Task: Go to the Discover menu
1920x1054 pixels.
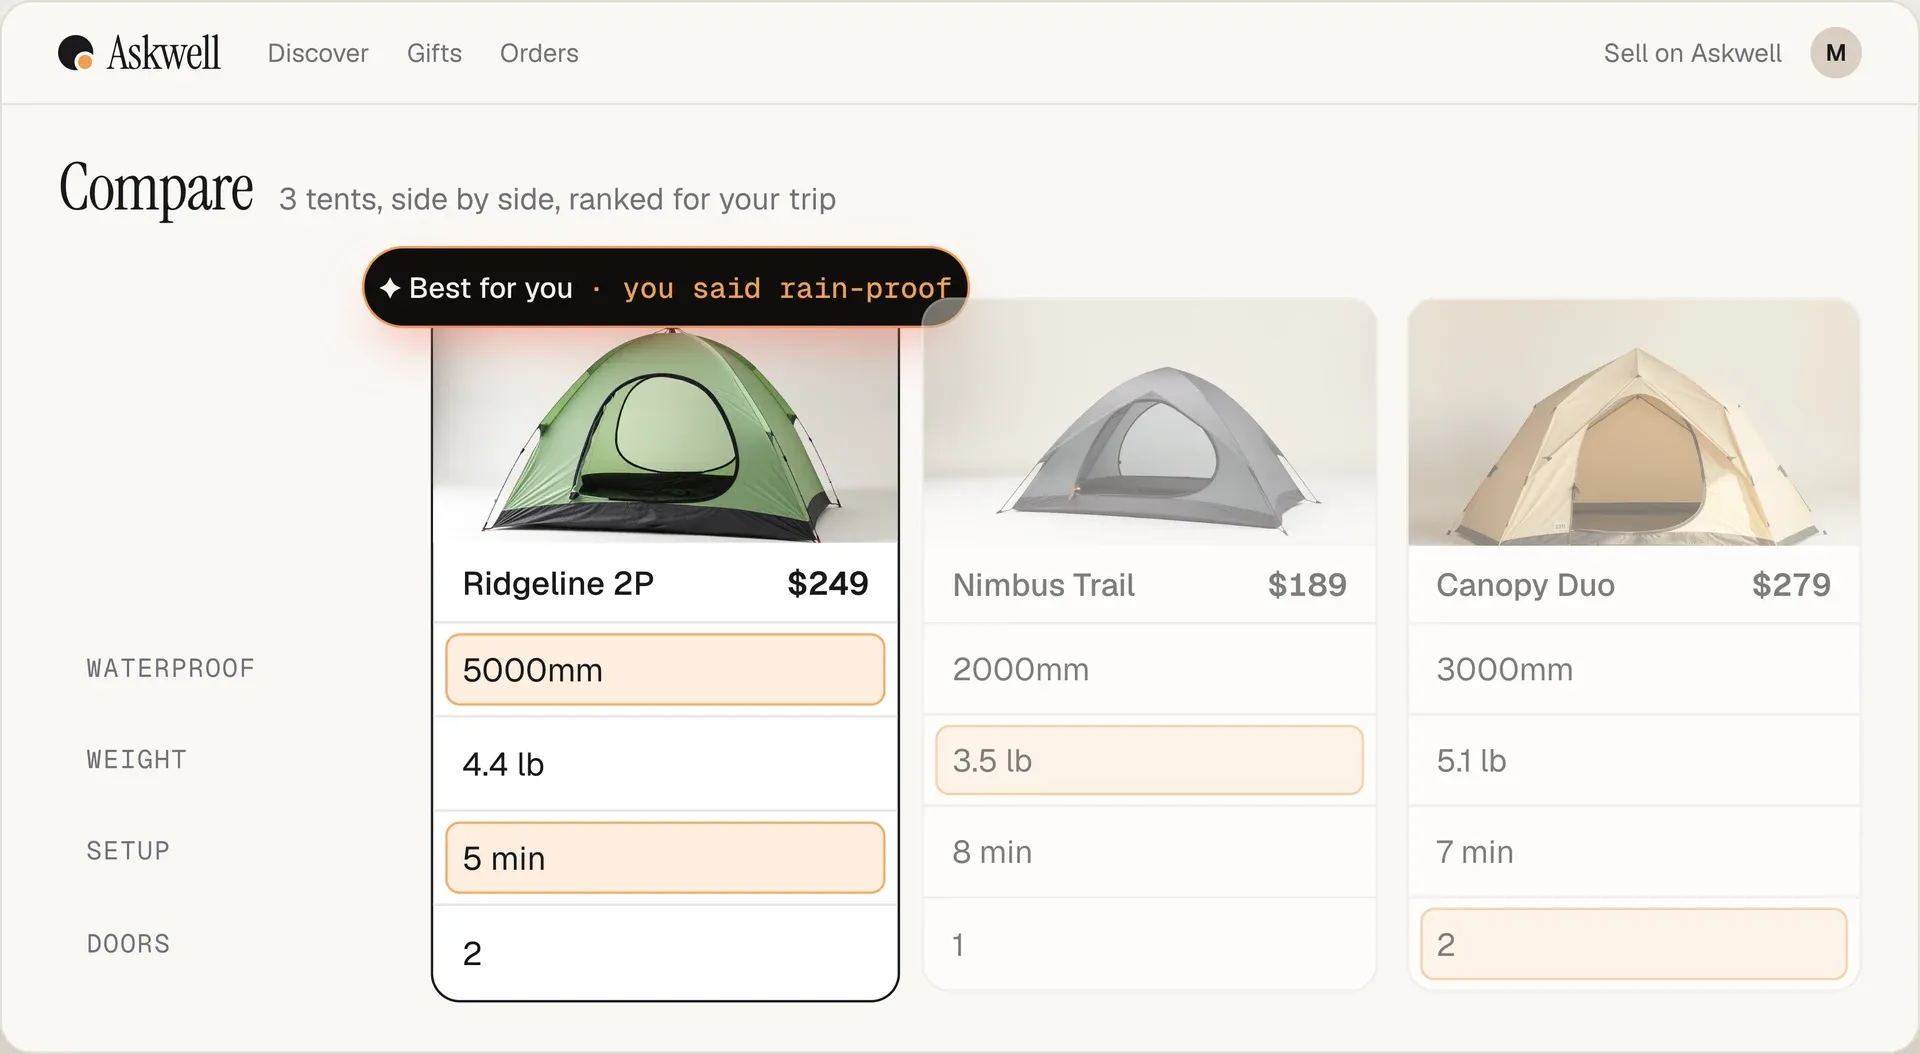Action: pyautogui.click(x=318, y=53)
